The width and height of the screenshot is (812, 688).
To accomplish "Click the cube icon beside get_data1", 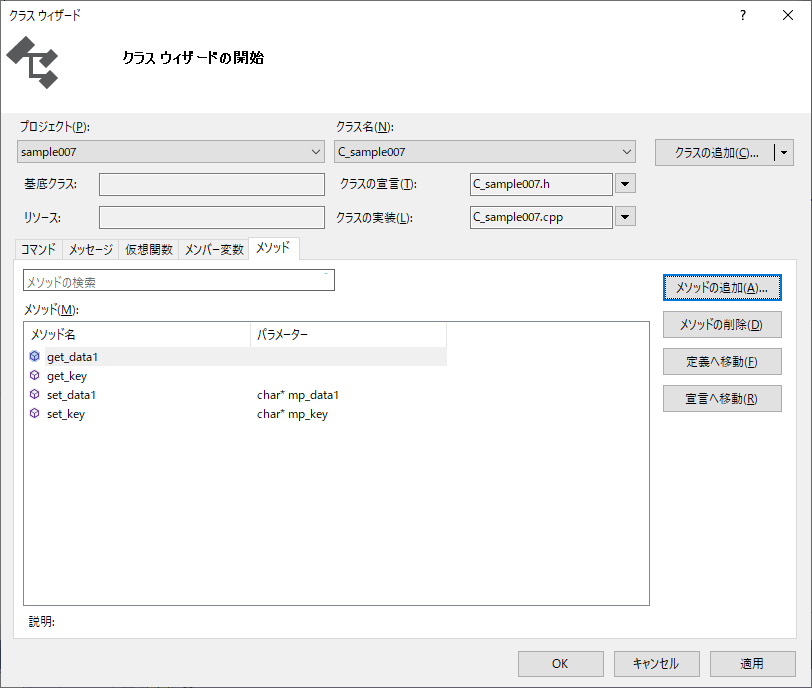I will (34, 357).
